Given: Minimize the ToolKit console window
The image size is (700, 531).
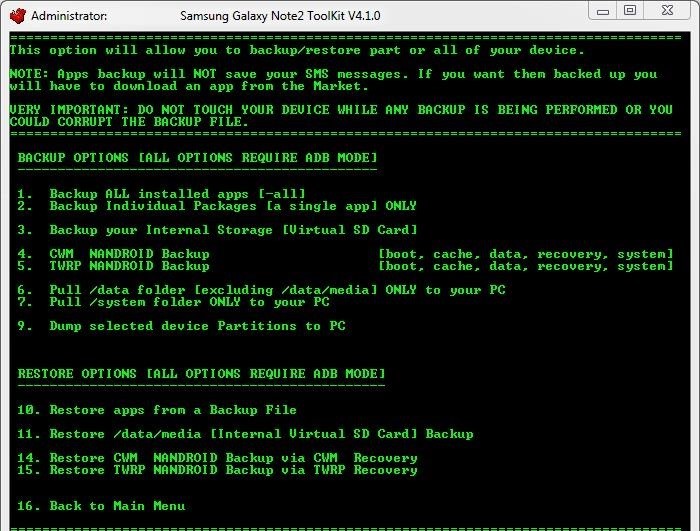Looking at the screenshot, I should click(603, 11).
